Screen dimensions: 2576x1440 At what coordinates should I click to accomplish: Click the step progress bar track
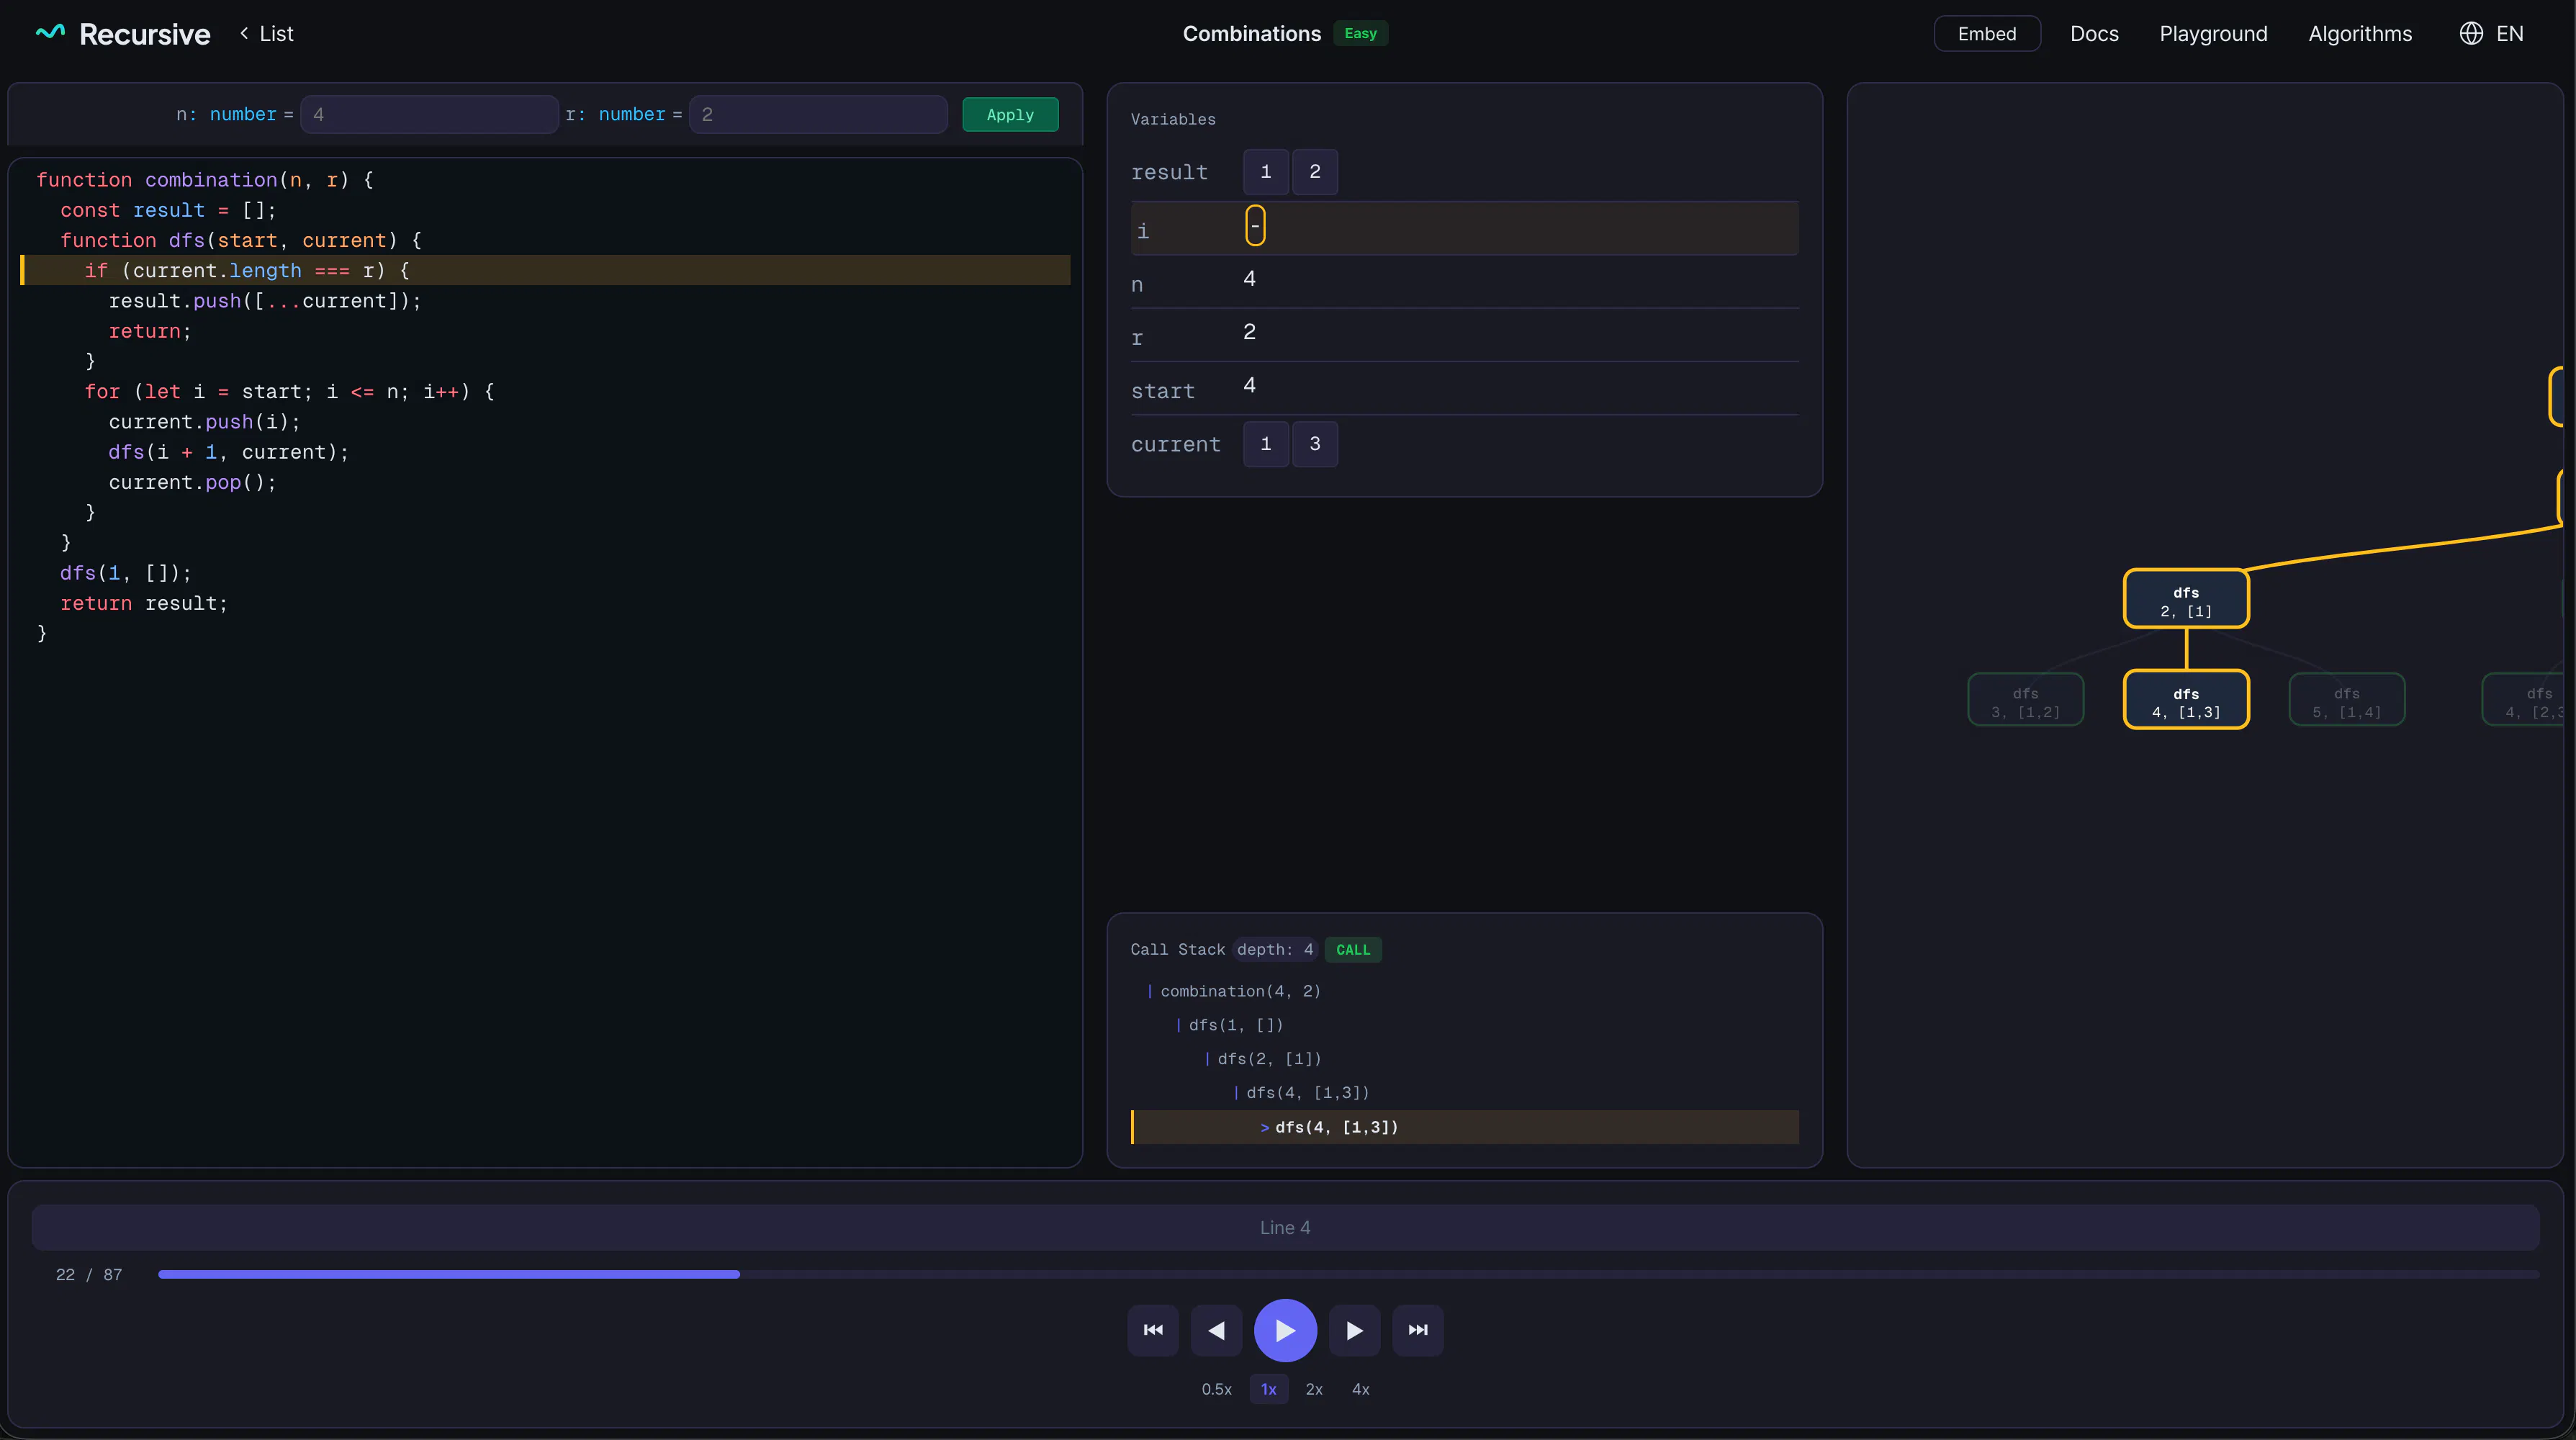[1348, 1274]
